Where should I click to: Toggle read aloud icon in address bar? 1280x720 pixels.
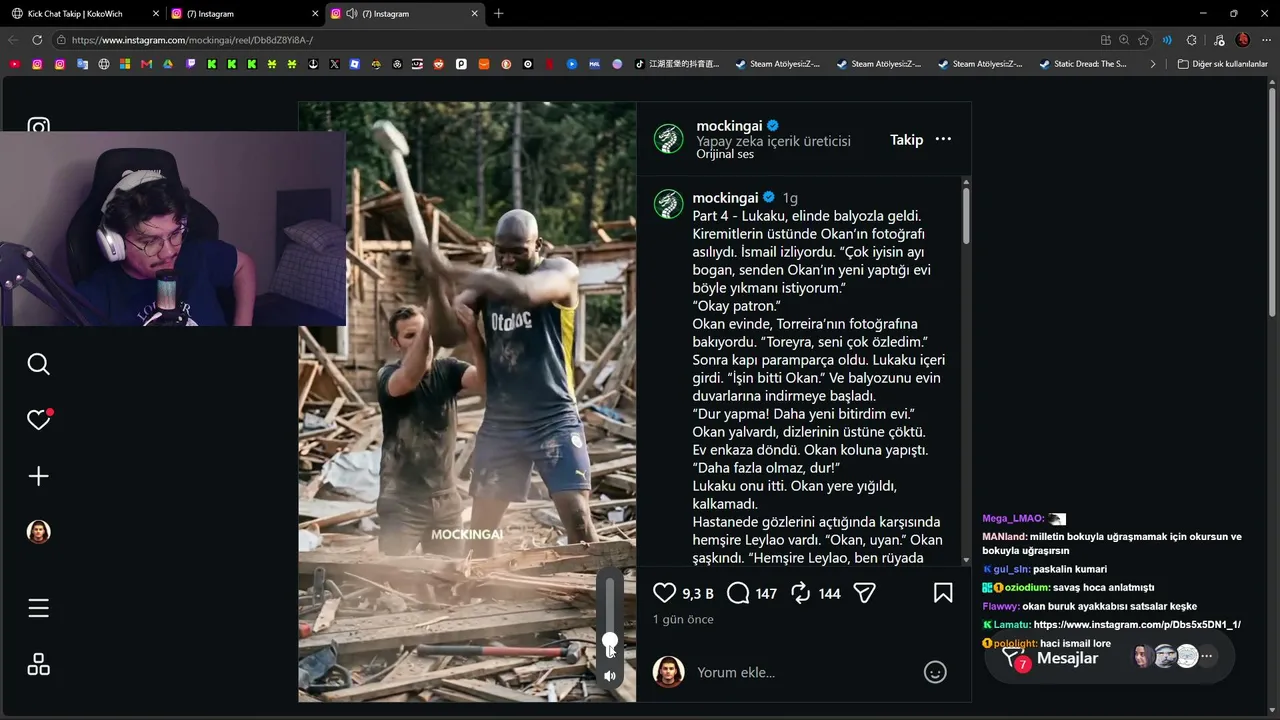click(1167, 40)
